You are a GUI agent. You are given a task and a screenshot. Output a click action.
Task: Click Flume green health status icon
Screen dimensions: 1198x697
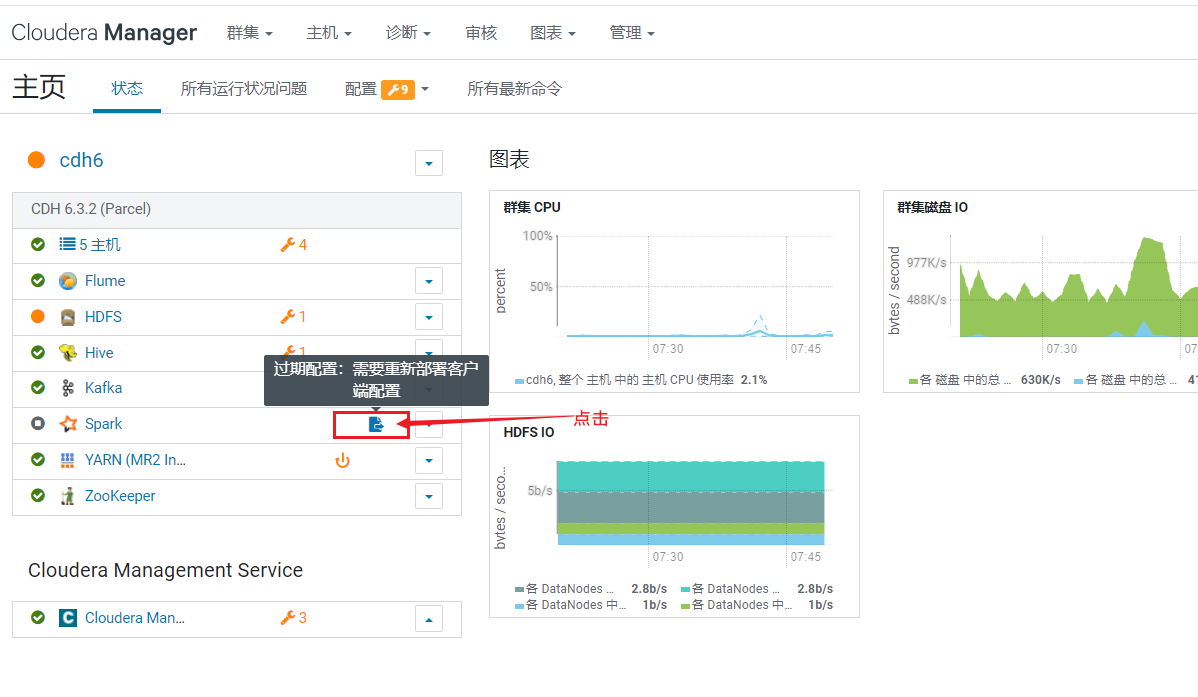(x=37, y=280)
